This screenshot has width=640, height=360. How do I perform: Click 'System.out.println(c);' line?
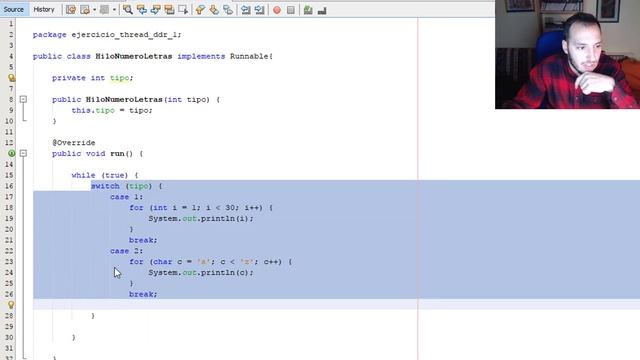pyautogui.click(x=201, y=273)
